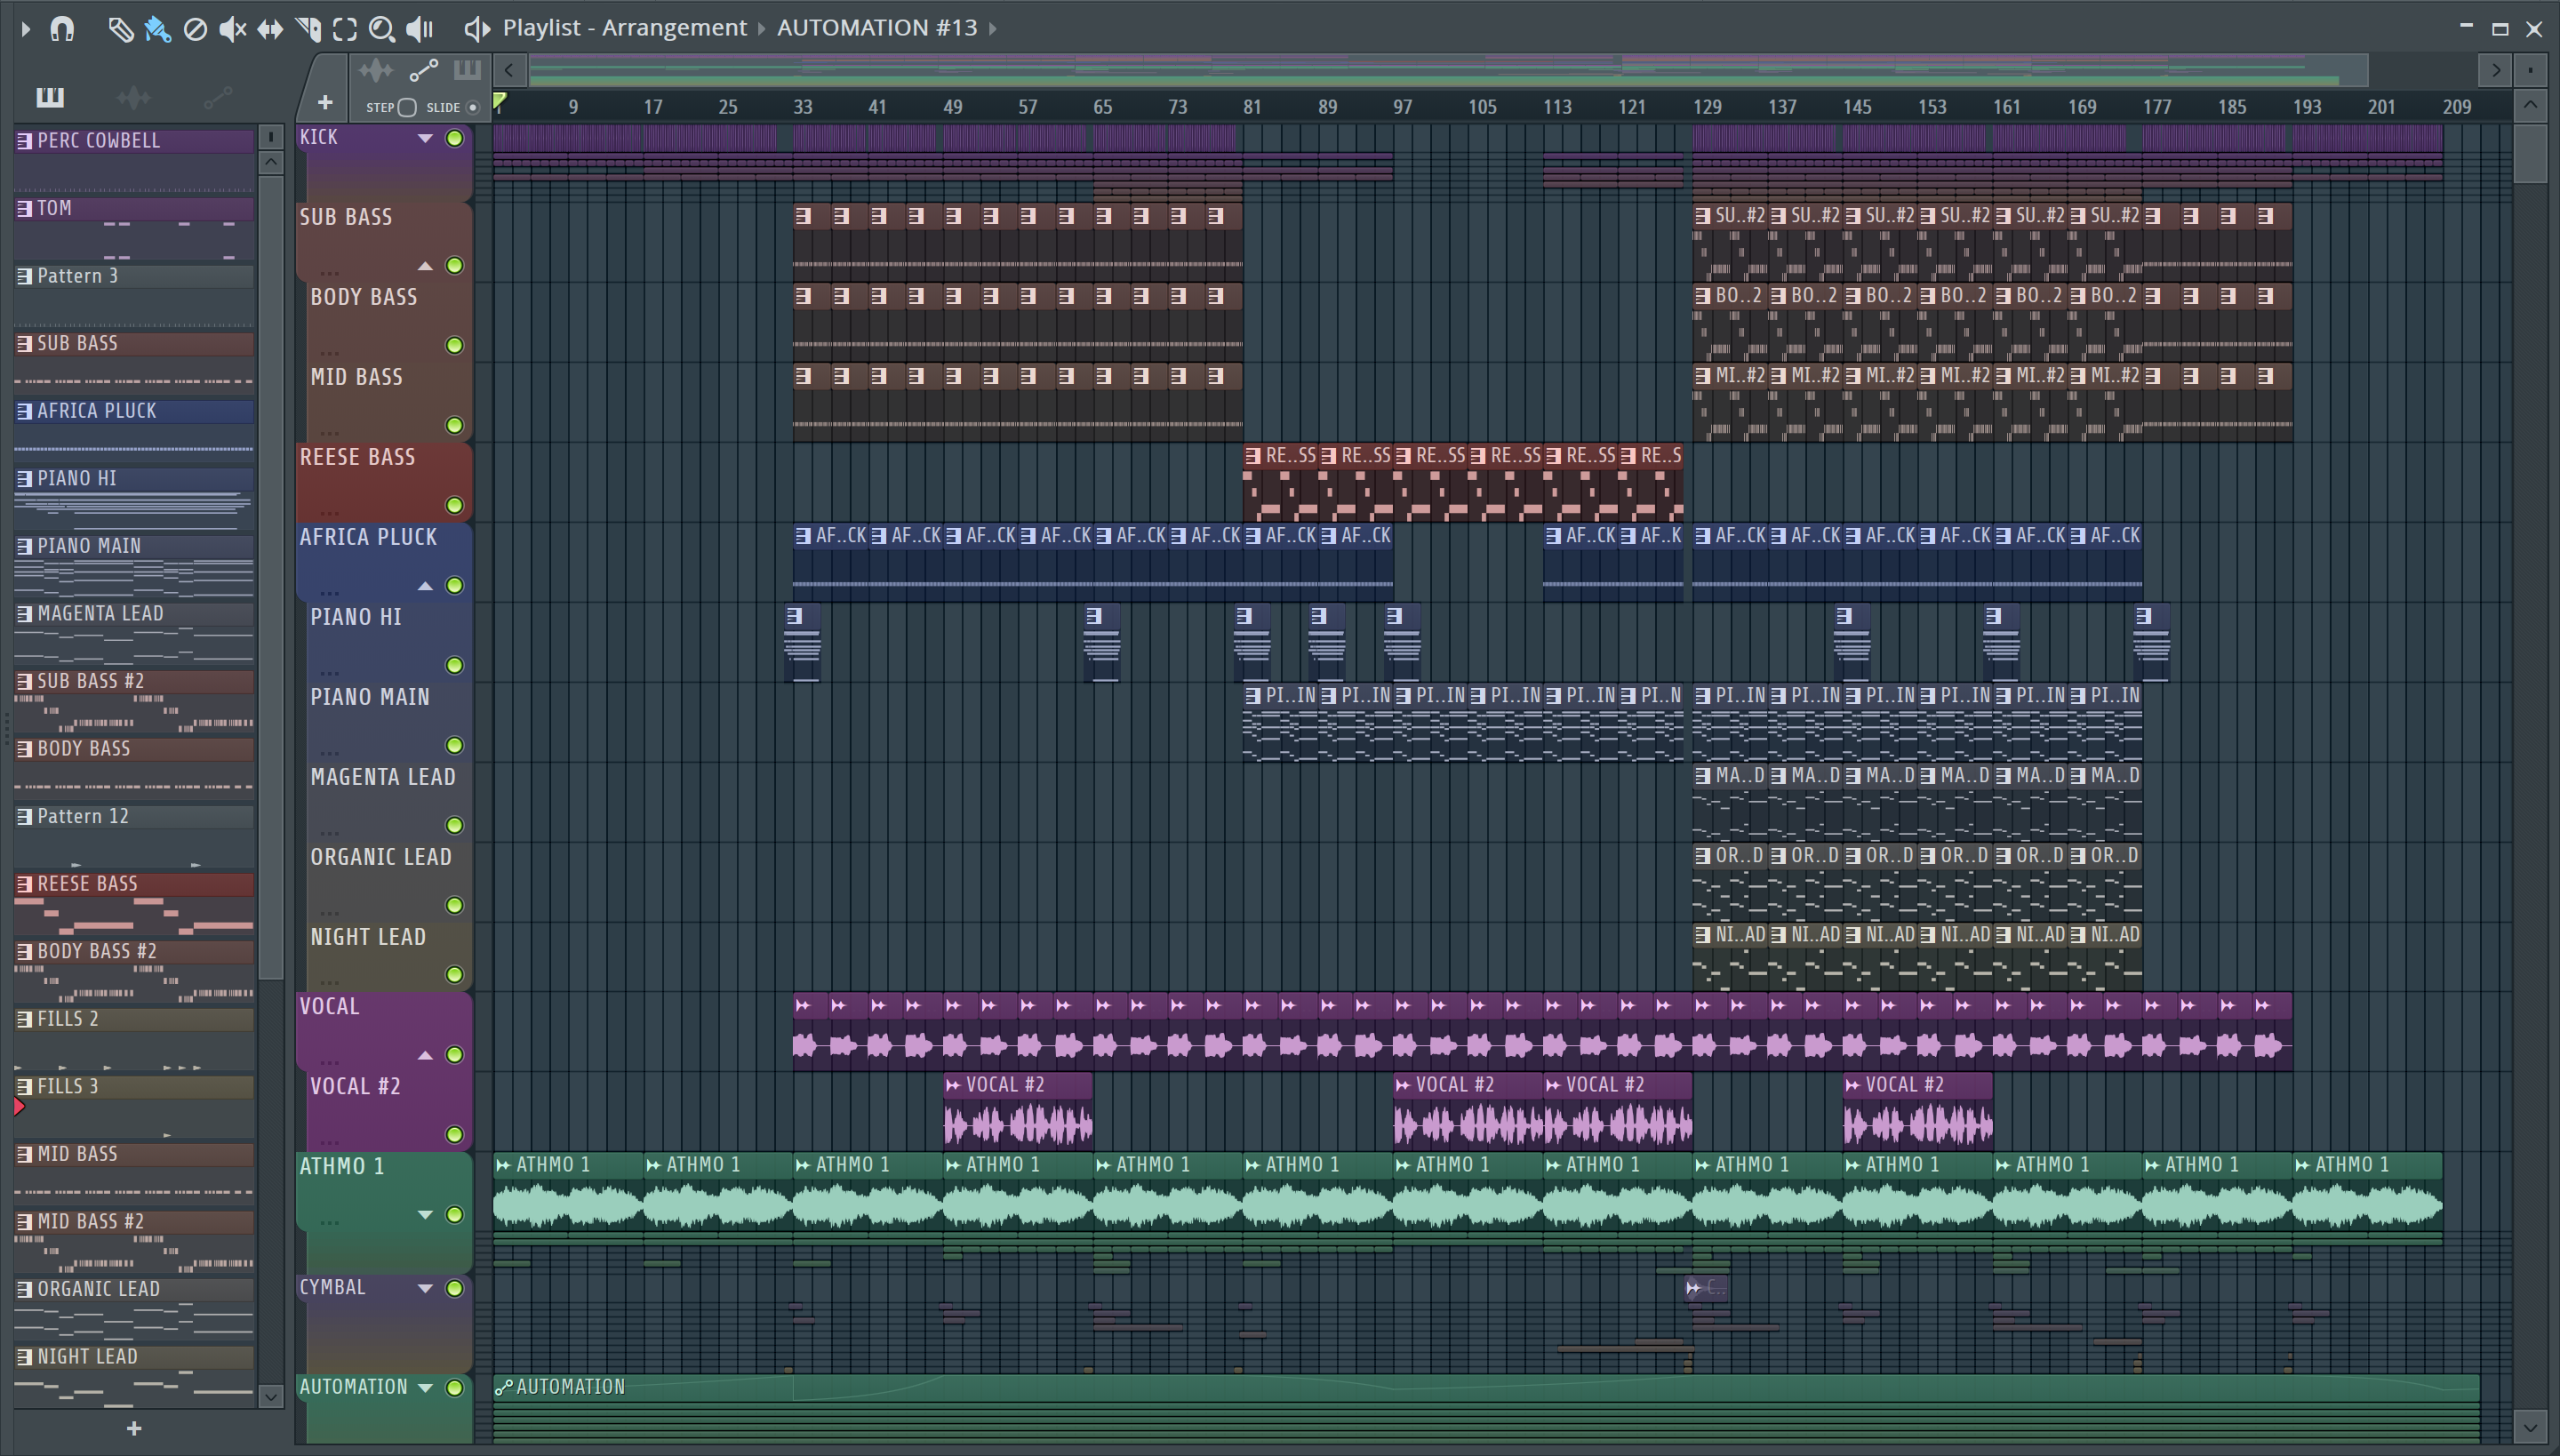Click the FILLS 3 red marker arrow
The width and height of the screenshot is (2560, 1456).
click(x=19, y=1107)
